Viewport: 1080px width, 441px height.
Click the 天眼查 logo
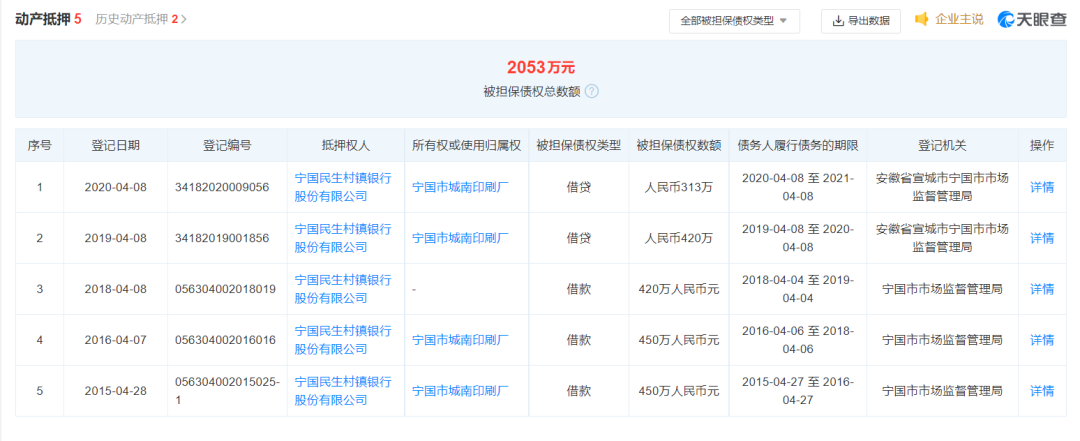click(1031, 20)
